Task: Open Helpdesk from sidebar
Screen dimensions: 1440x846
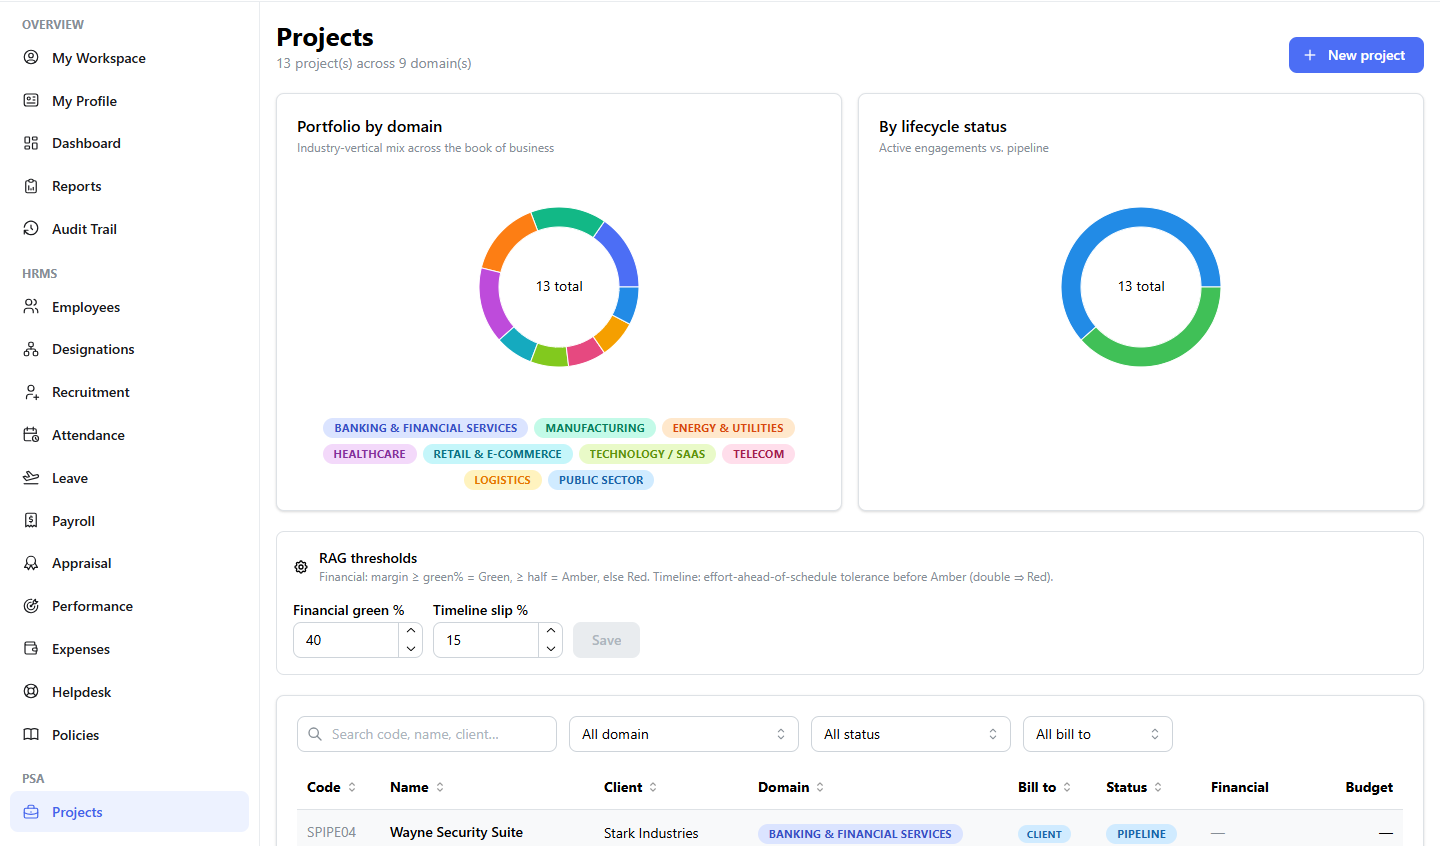Action: click(129, 692)
